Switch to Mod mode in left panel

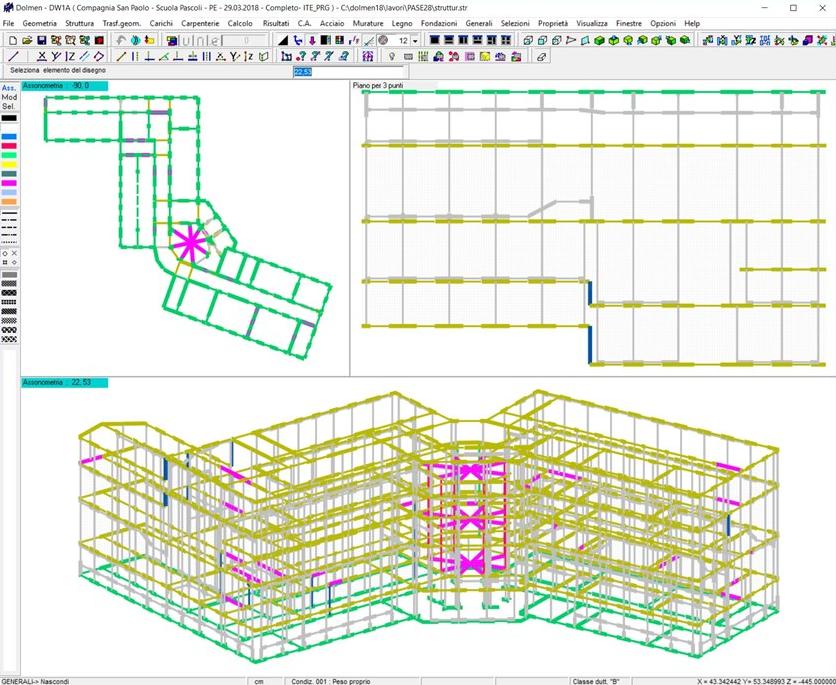9,97
